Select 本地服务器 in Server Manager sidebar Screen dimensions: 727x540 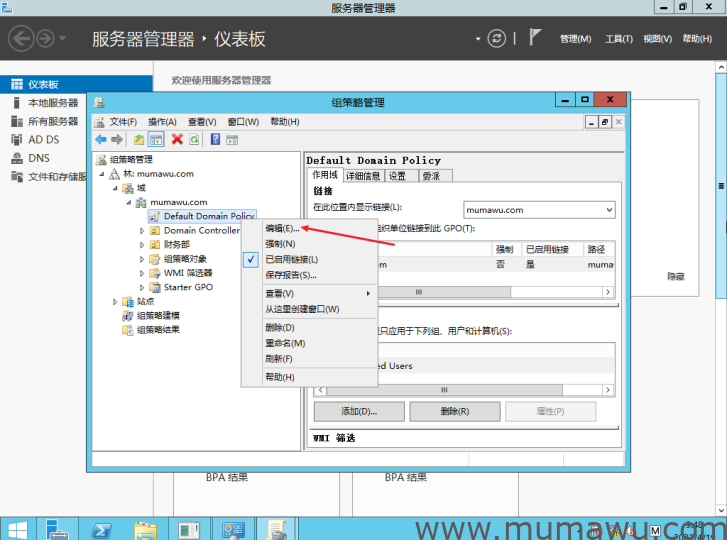(53, 103)
